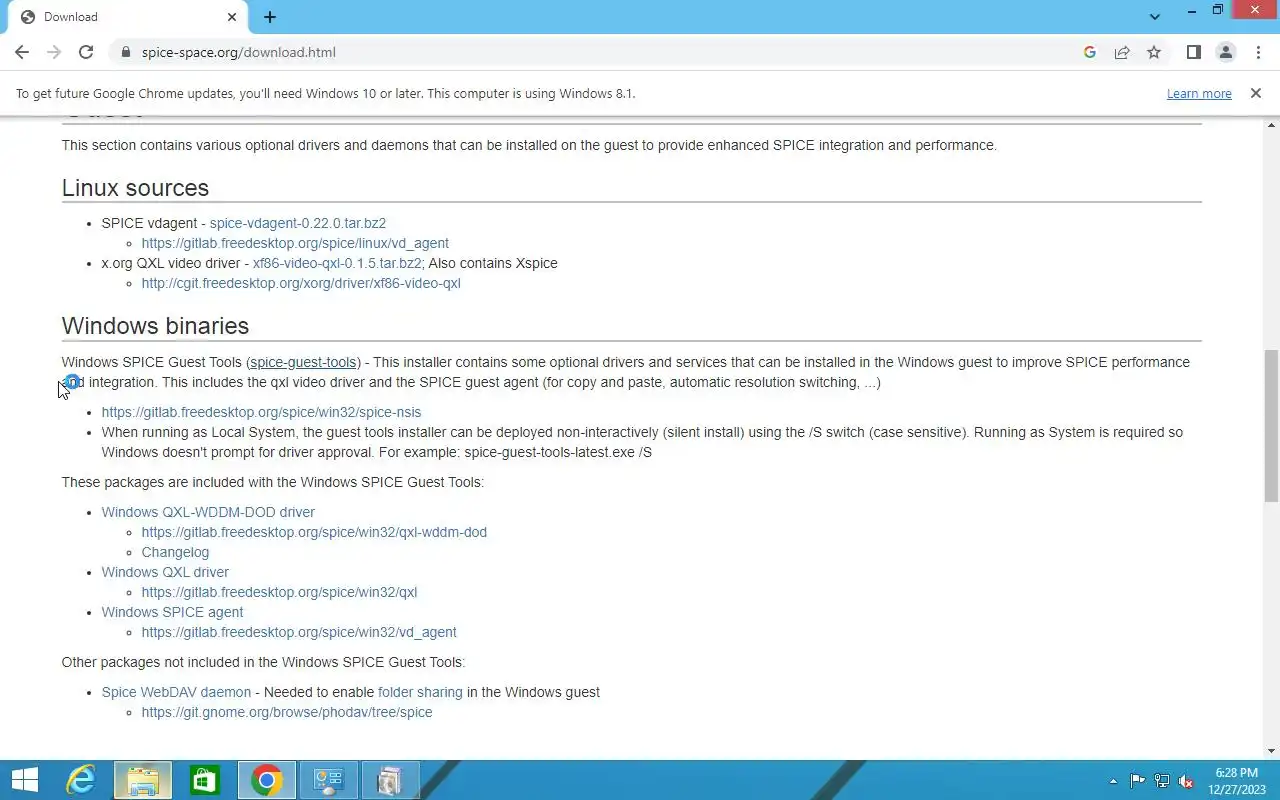Click the page vertical scrollbar thumb
The width and height of the screenshot is (1280, 800).
coord(1271,425)
